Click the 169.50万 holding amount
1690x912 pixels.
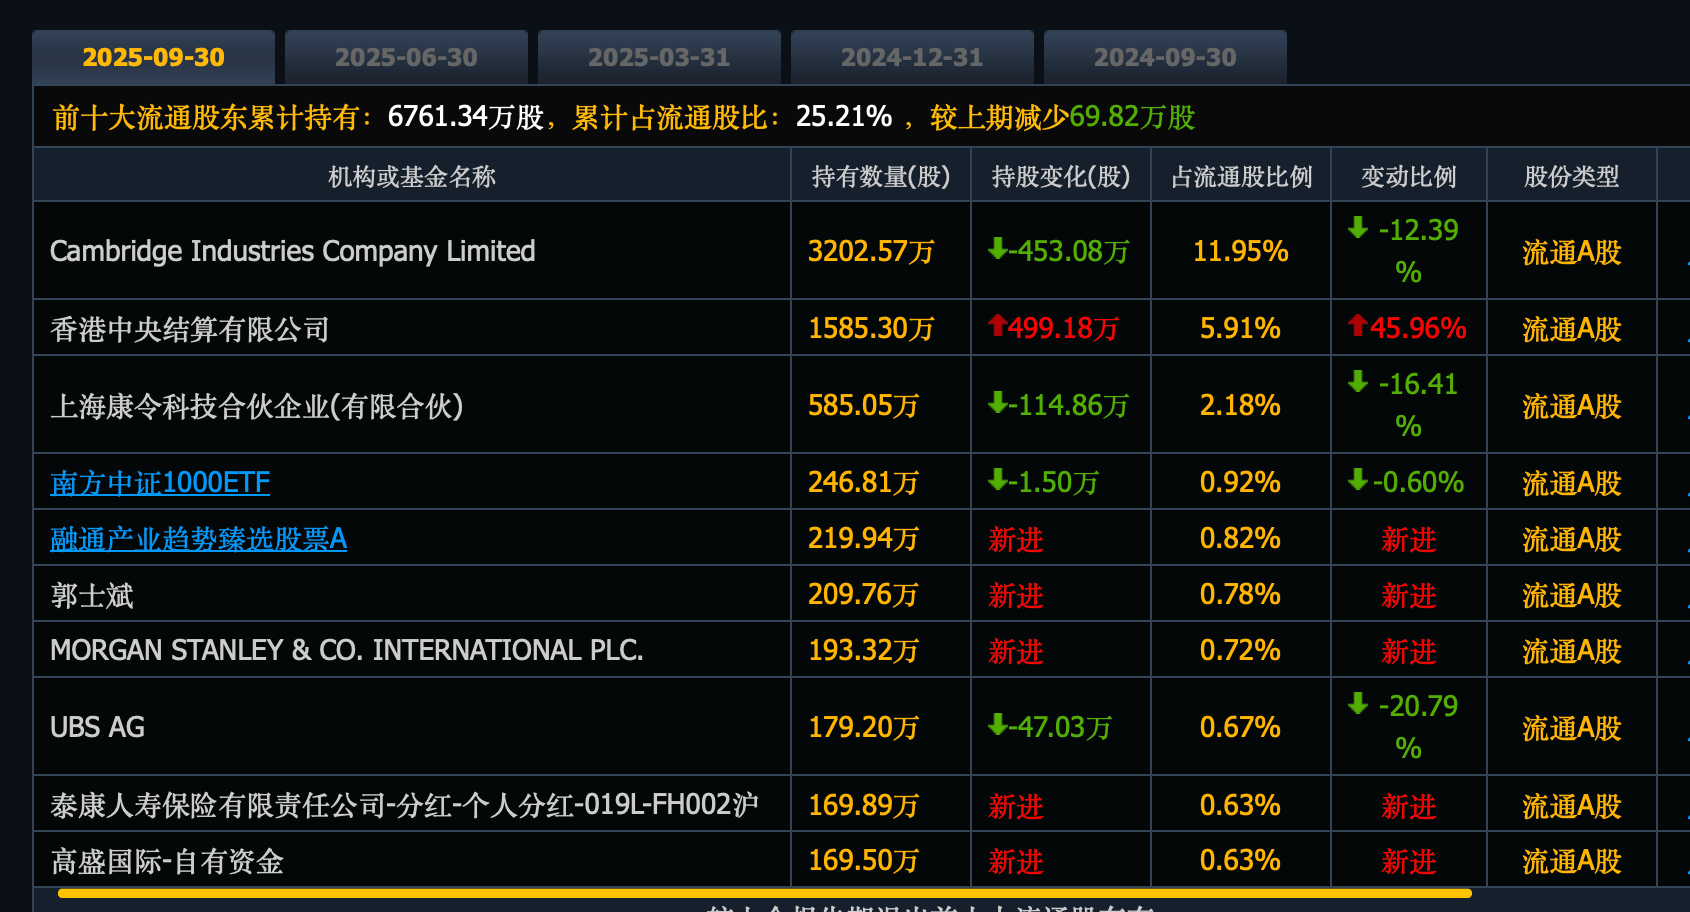pyautogui.click(x=863, y=860)
